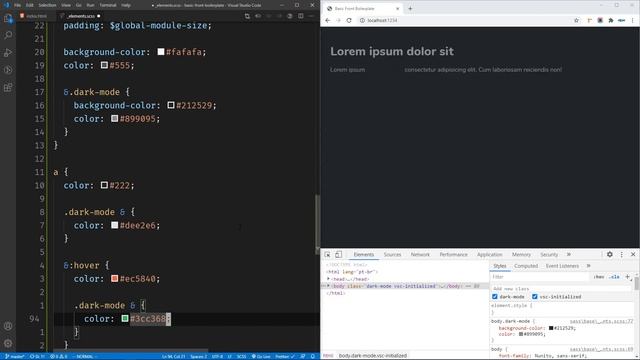The height and width of the screenshot is (360, 640).
Task: Select body.dark-mode.vsc-initialized breadcrumb in DevTools
Action: point(373,356)
